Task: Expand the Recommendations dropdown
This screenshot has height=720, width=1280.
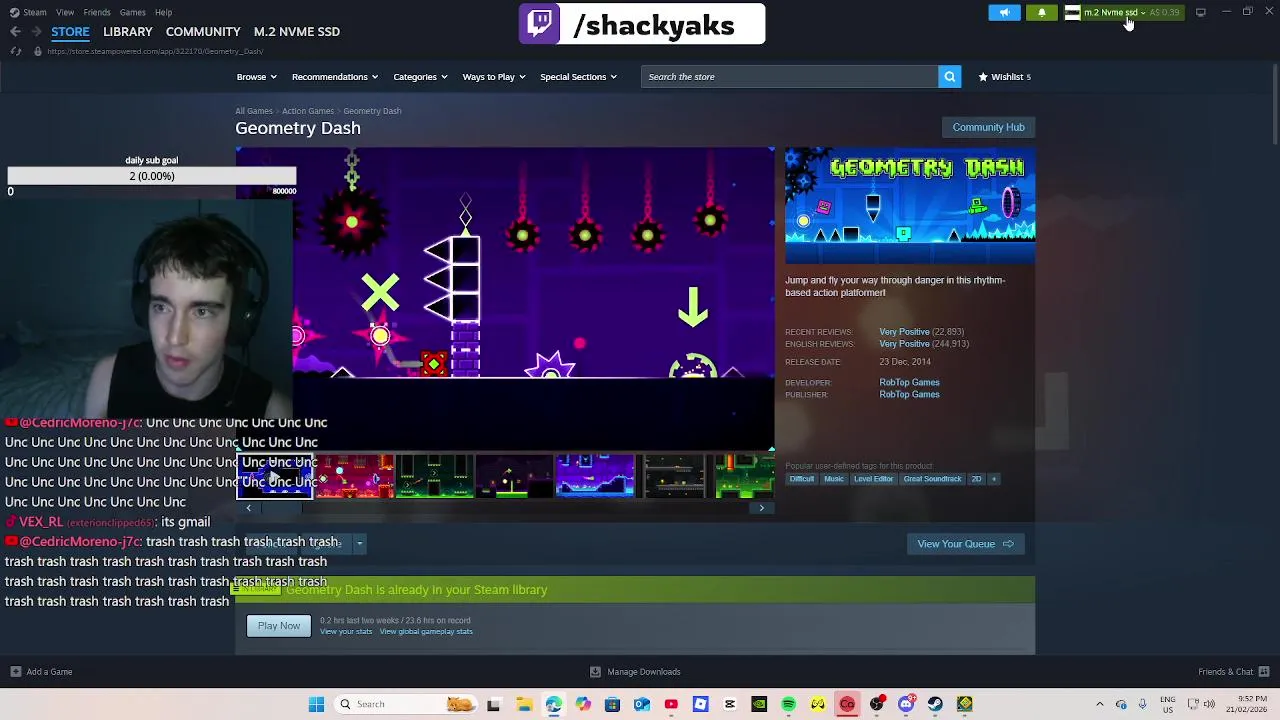Action: click(335, 77)
